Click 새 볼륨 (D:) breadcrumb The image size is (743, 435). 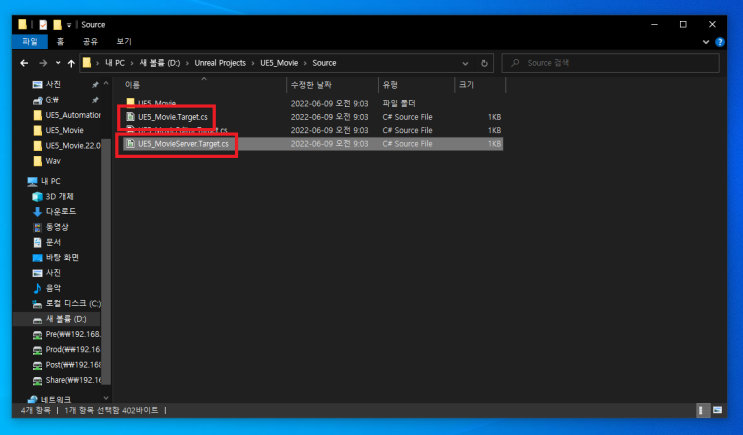(160, 63)
